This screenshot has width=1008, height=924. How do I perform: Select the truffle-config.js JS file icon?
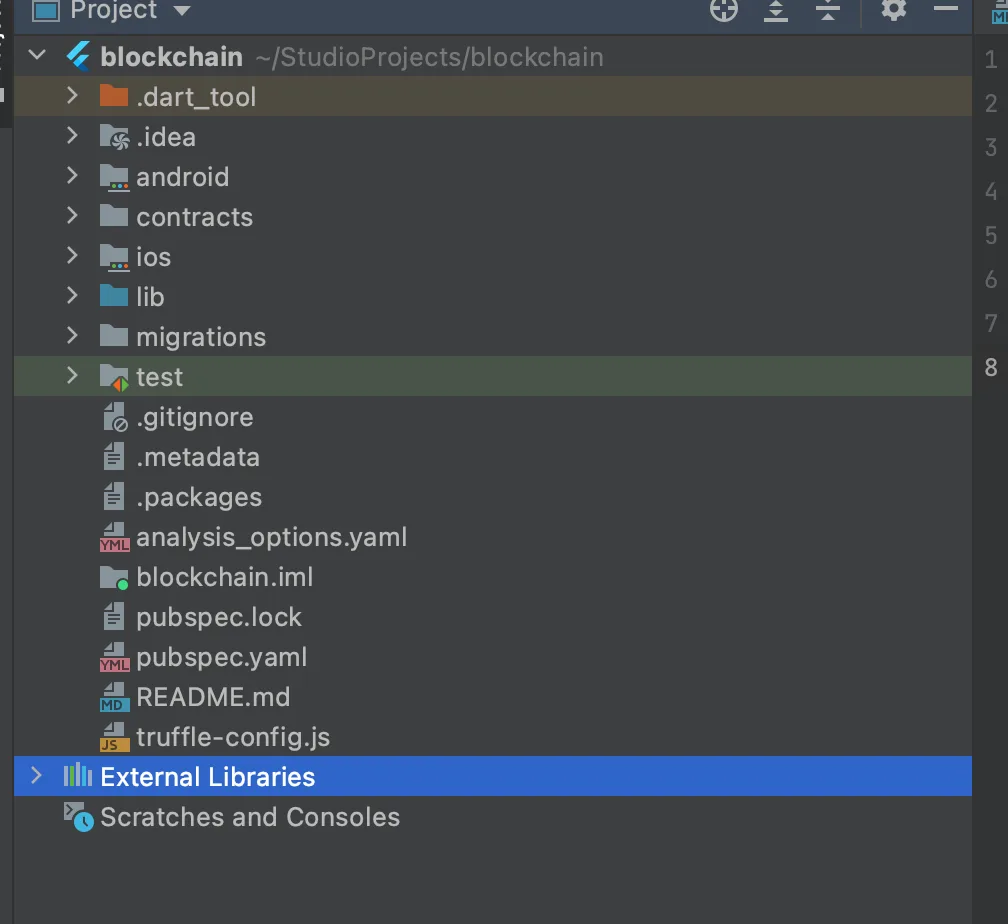114,737
